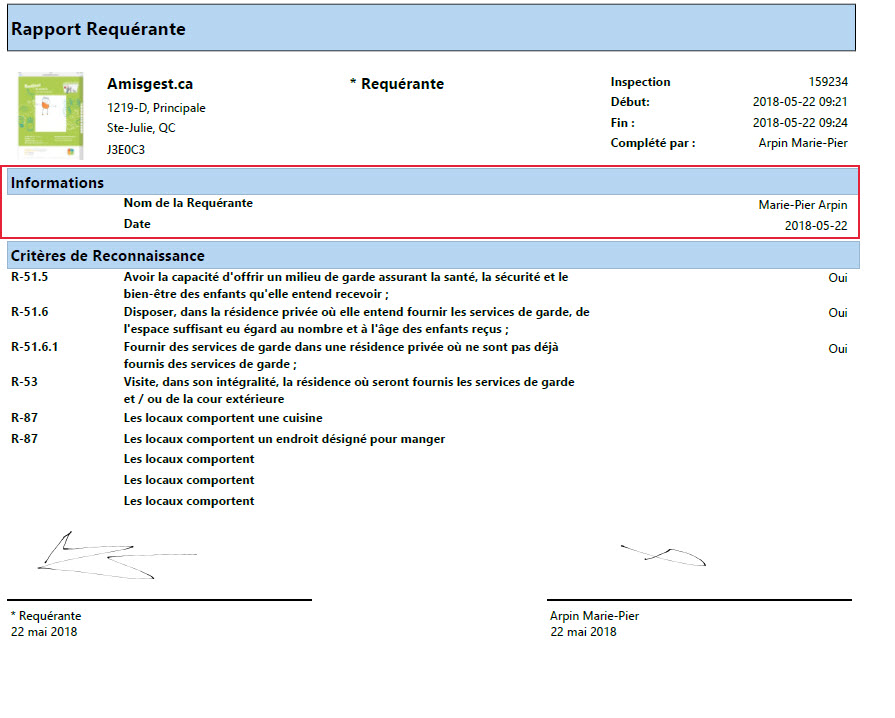Select end time '2018-05-22 09:24'
The image size is (895, 718).
pyautogui.click(x=800, y=123)
